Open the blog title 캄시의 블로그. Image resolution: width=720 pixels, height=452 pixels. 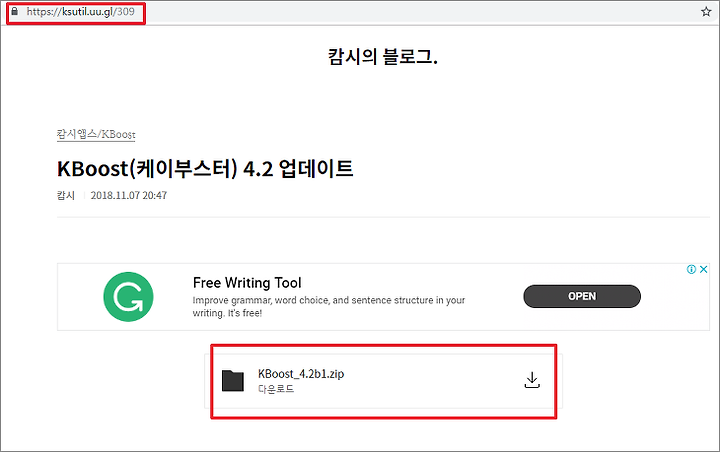[x=382, y=57]
